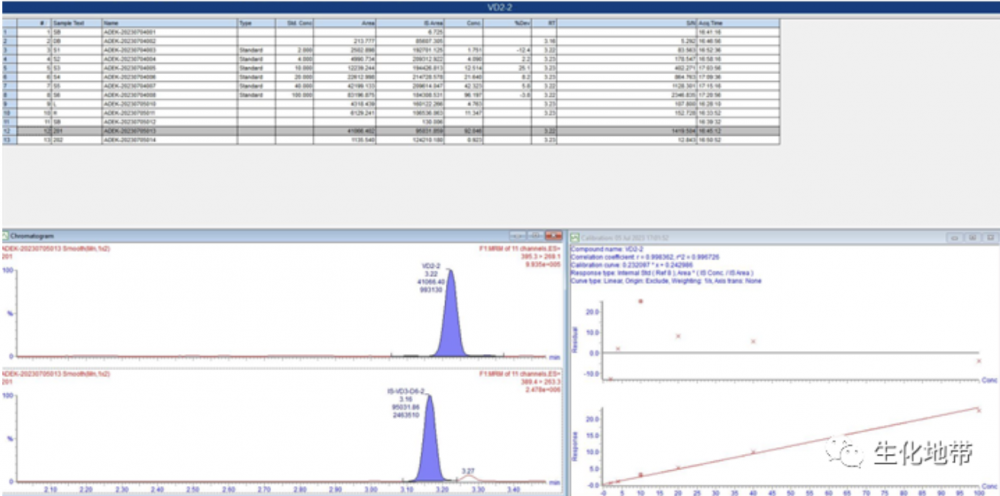Image resolution: width=1000 pixels, height=496 pixels.
Task: Click the Curve type text line
Action: (x=666, y=281)
